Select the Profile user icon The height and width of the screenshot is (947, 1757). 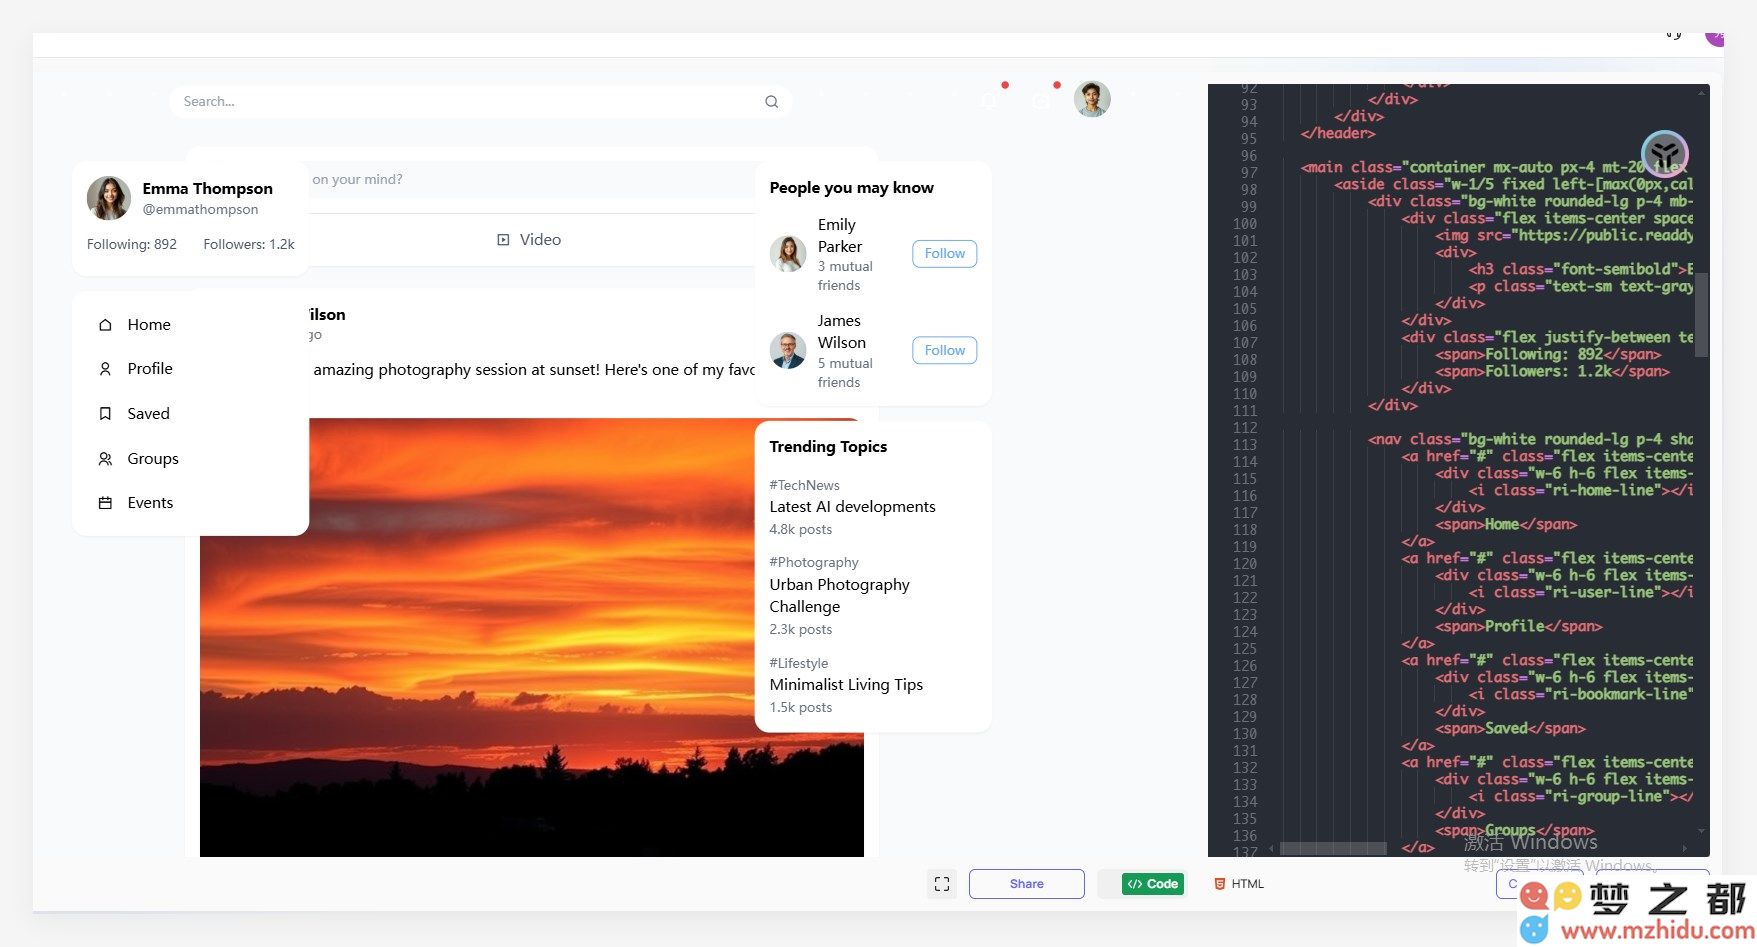pos(105,369)
